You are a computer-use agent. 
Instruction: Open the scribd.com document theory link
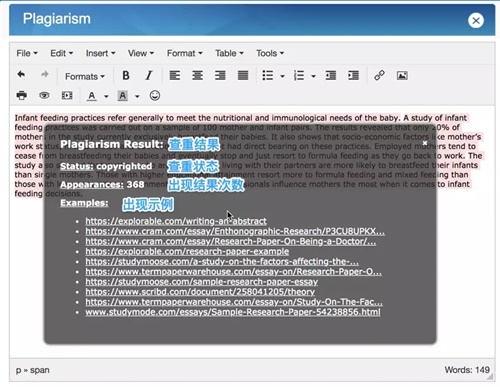pos(200,292)
